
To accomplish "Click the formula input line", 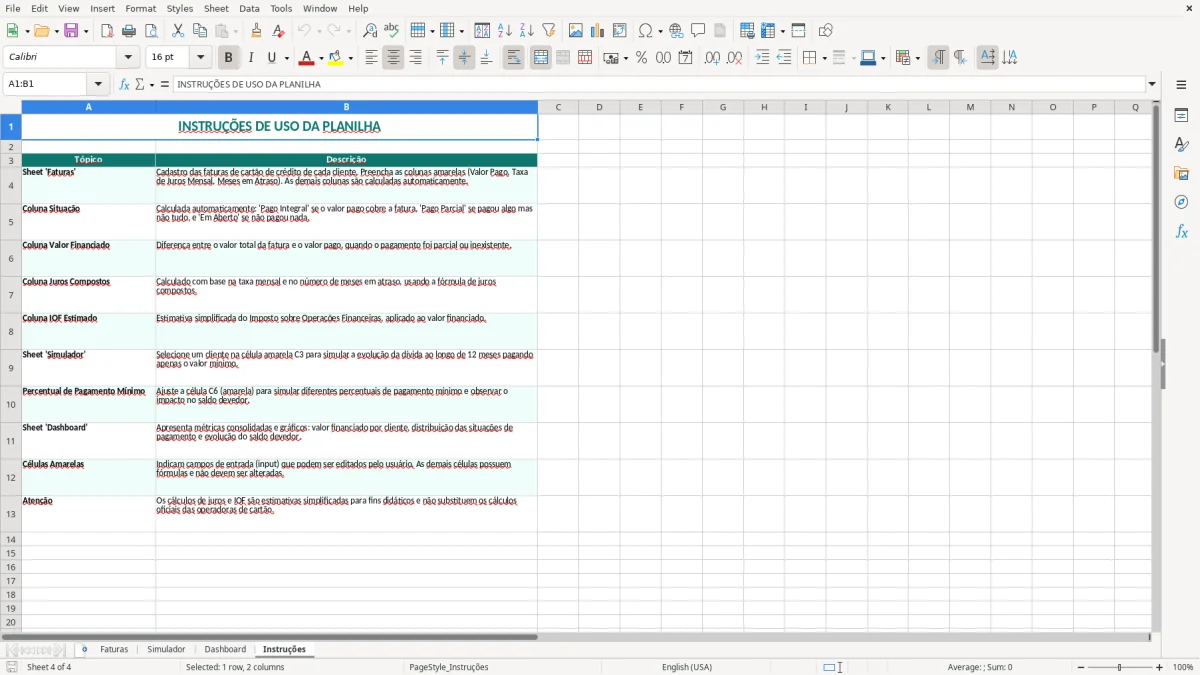I will click(x=660, y=84).
